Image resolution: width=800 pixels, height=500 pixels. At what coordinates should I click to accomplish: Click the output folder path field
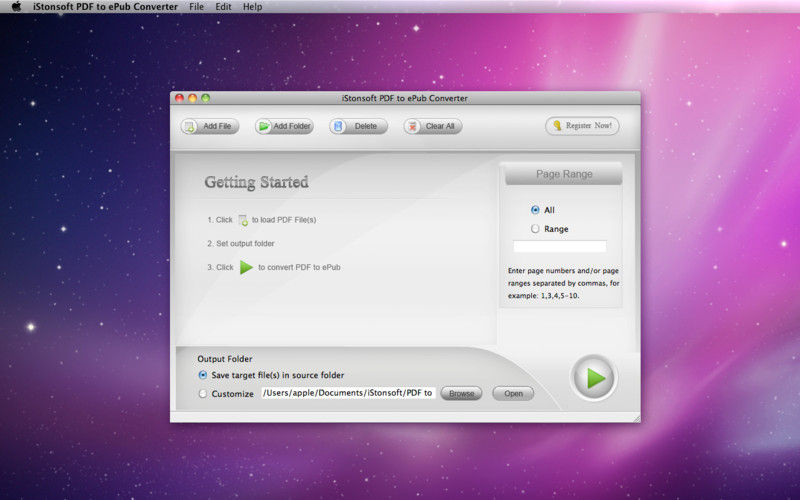pos(348,392)
